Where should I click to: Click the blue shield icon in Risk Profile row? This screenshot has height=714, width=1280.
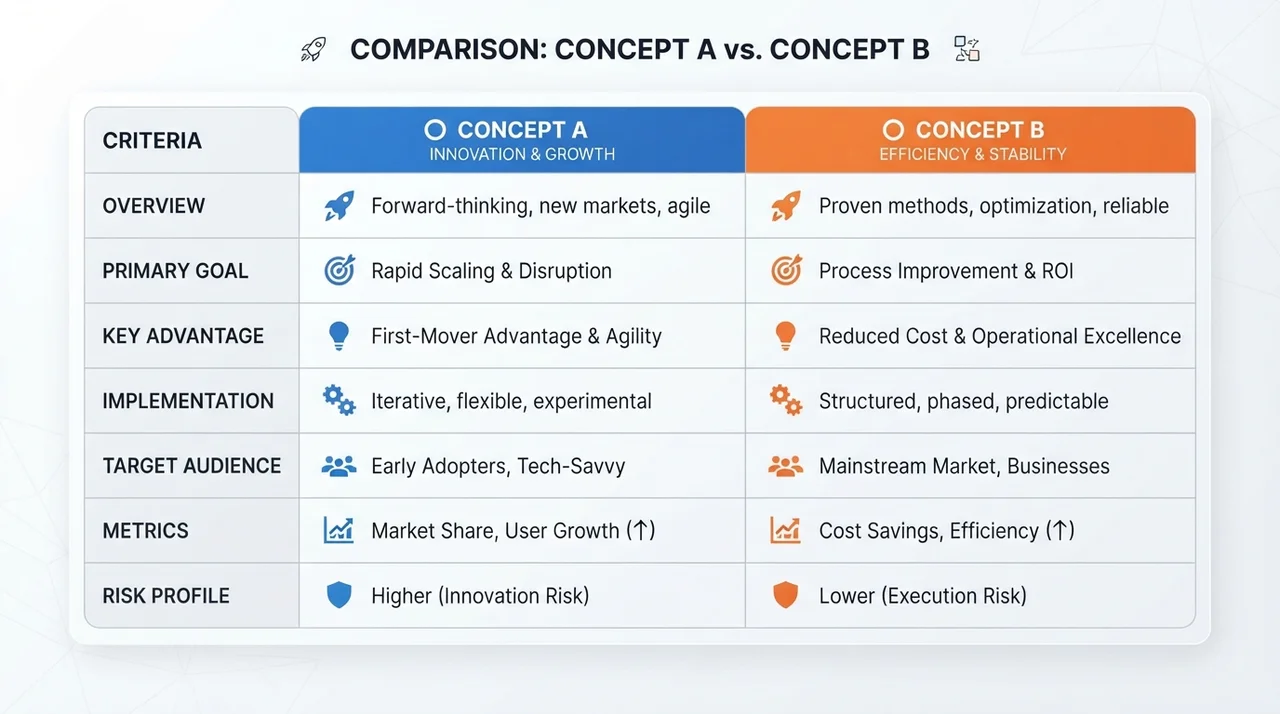tap(339, 596)
